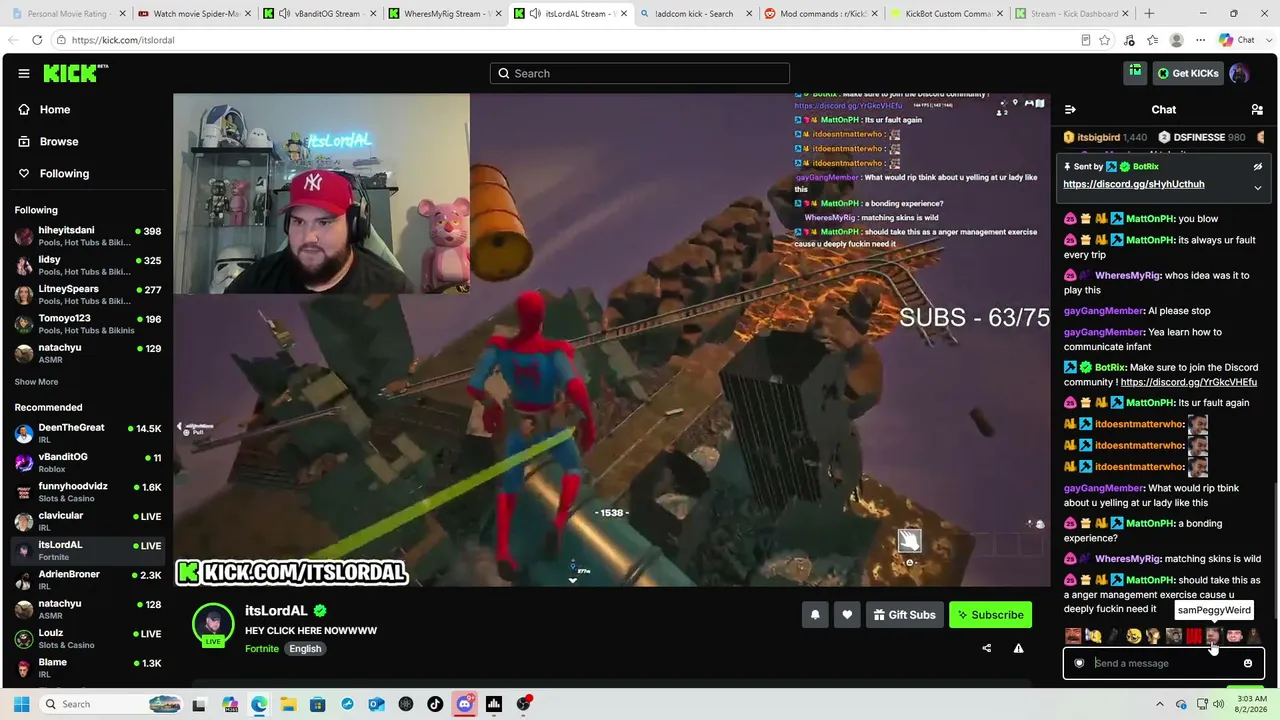Viewport: 1280px width, 720px height.
Task: Favorite this page with the star icon
Action: click(x=1105, y=40)
